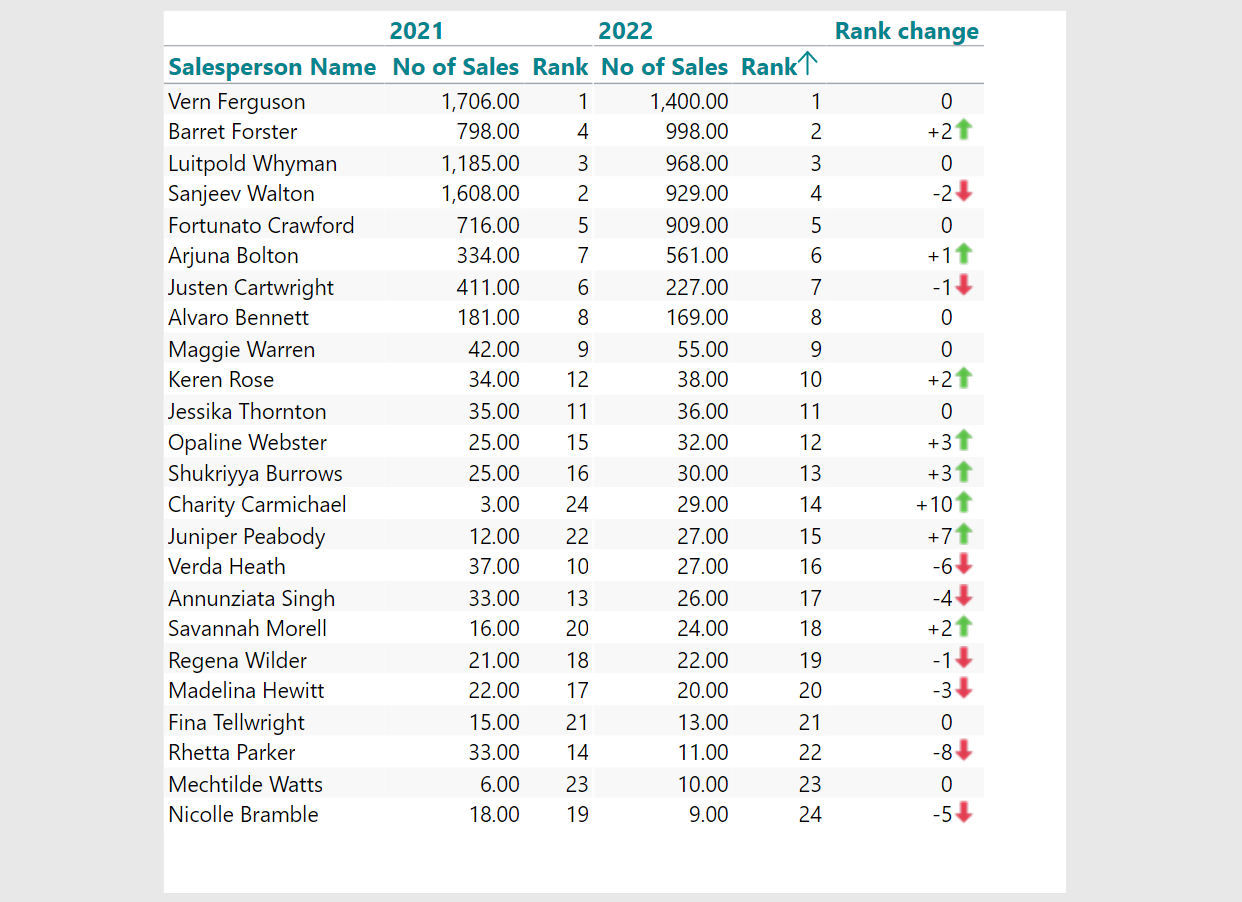Screen dimensions: 1242x902
Task: Click green up arrow in Arjuna Bolton row
Action: click(x=964, y=255)
